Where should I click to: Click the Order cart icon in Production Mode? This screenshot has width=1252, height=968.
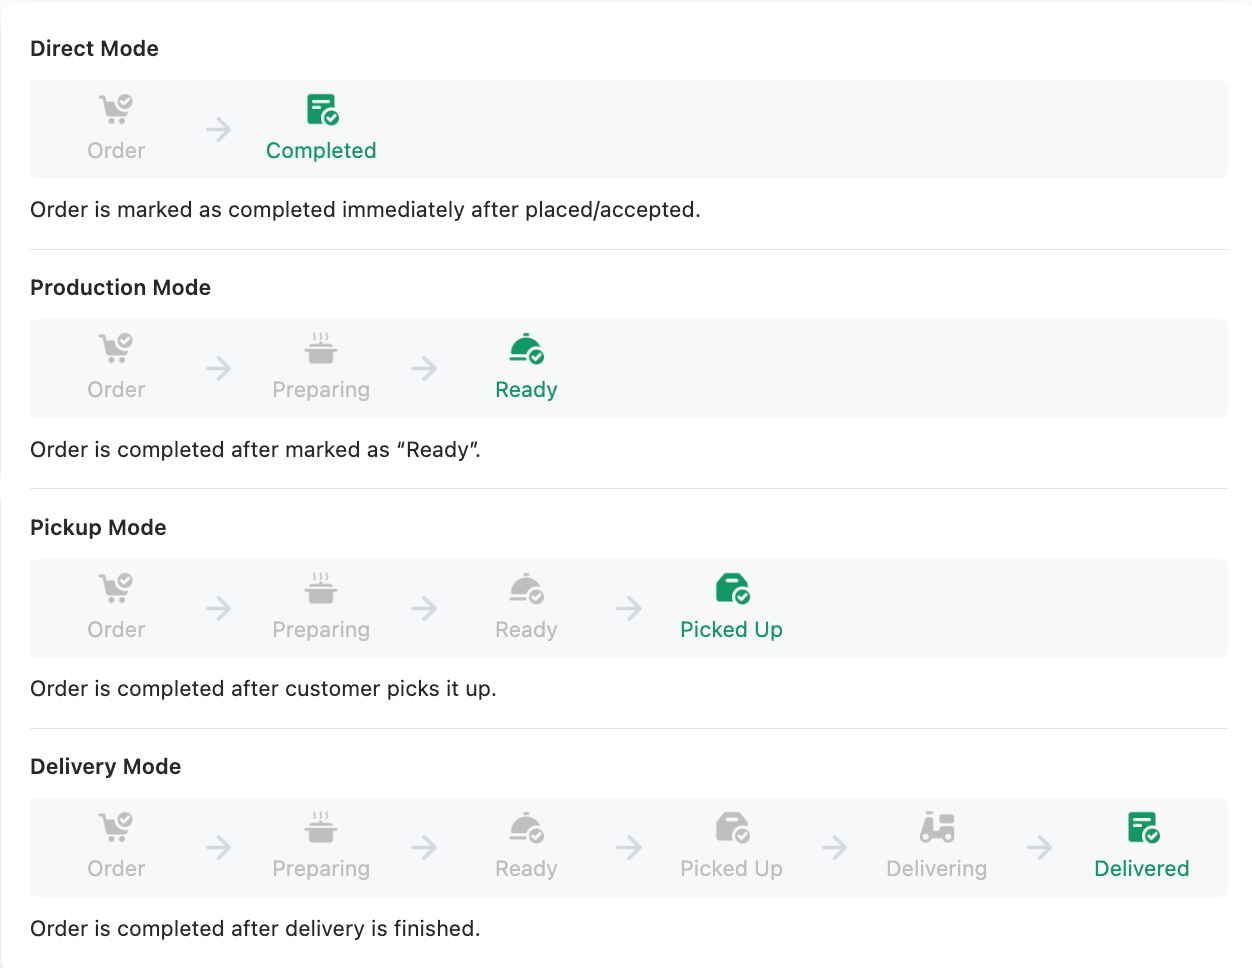click(x=116, y=347)
